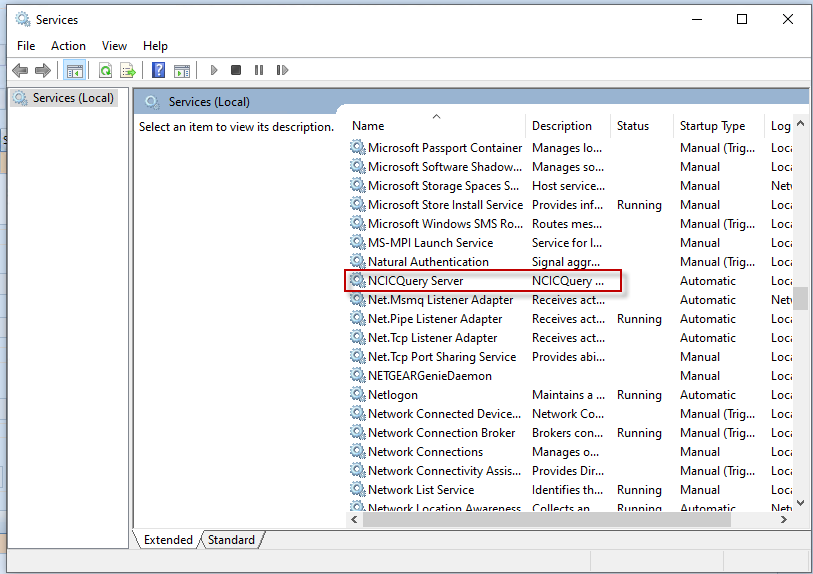
Task: Click Manual startup type of NETGEARGenieDaemon
Action: pyautogui.click(x=699, y=375)
